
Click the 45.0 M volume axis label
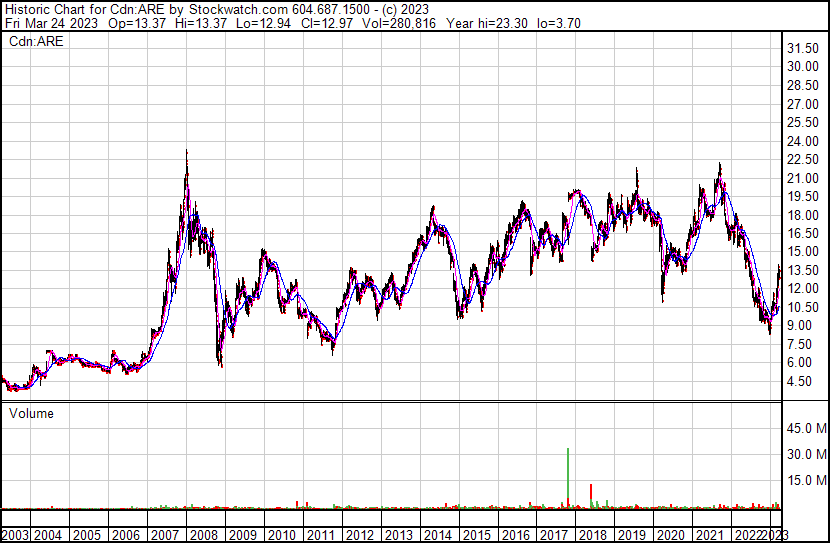806,429
